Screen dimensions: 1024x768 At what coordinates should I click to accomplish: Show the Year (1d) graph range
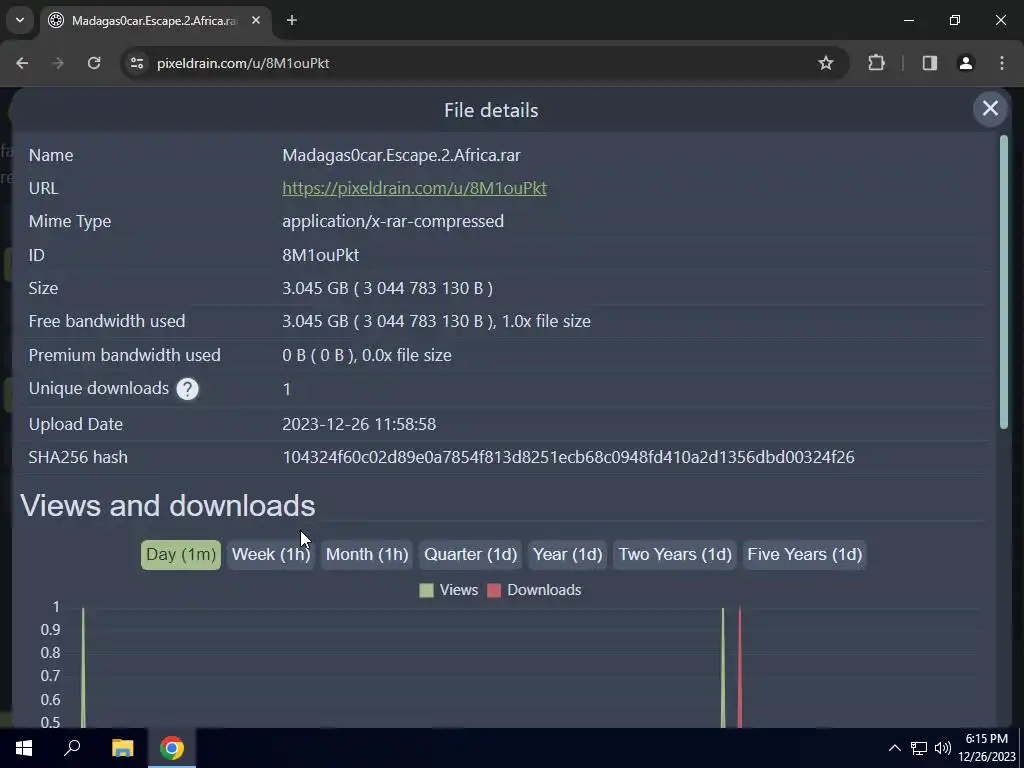(x=568, y=554)
